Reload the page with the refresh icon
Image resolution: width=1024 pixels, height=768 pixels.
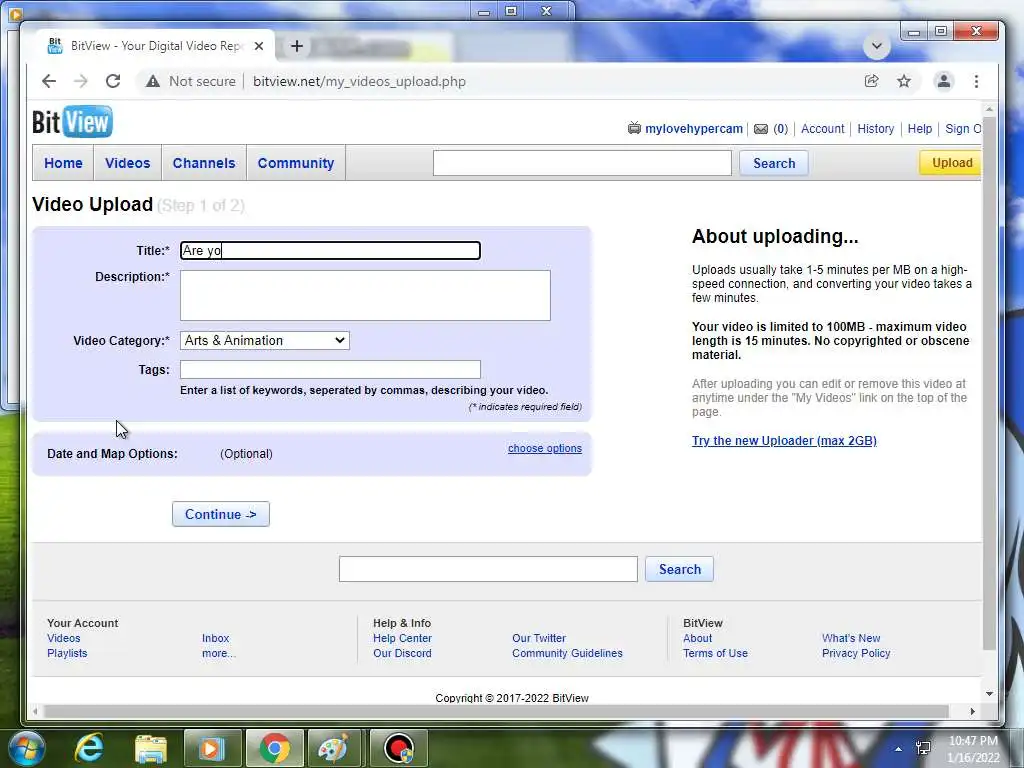coord(113,81)
